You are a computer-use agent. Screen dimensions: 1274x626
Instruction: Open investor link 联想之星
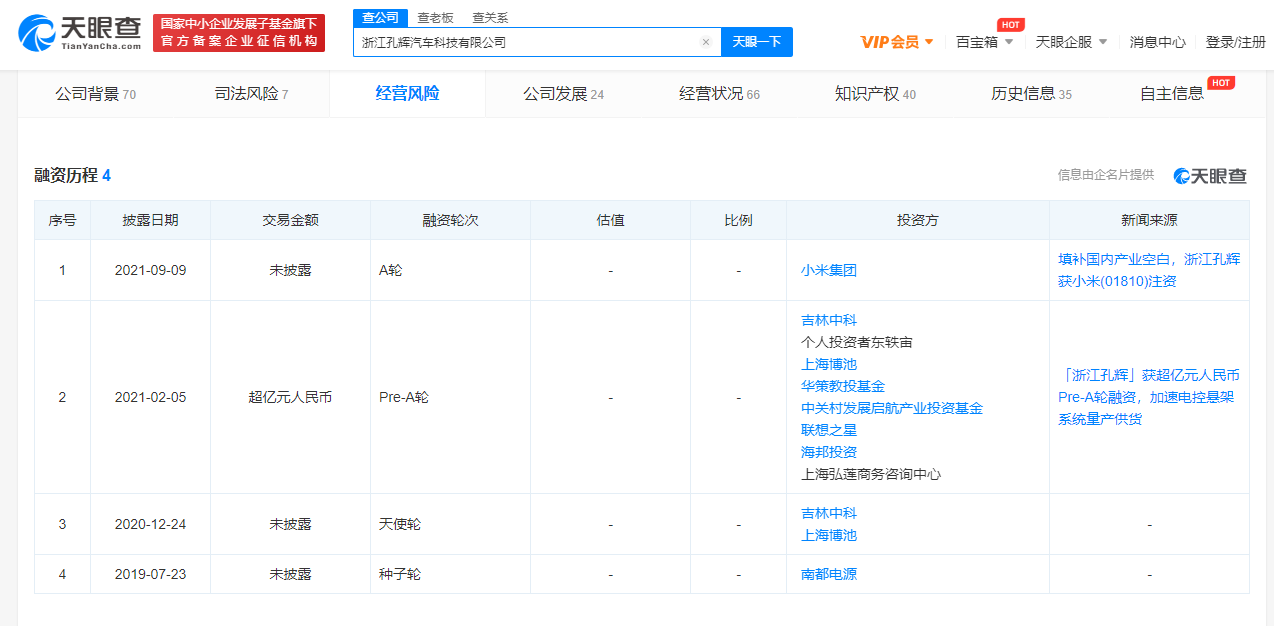click(x=828, y=430)
